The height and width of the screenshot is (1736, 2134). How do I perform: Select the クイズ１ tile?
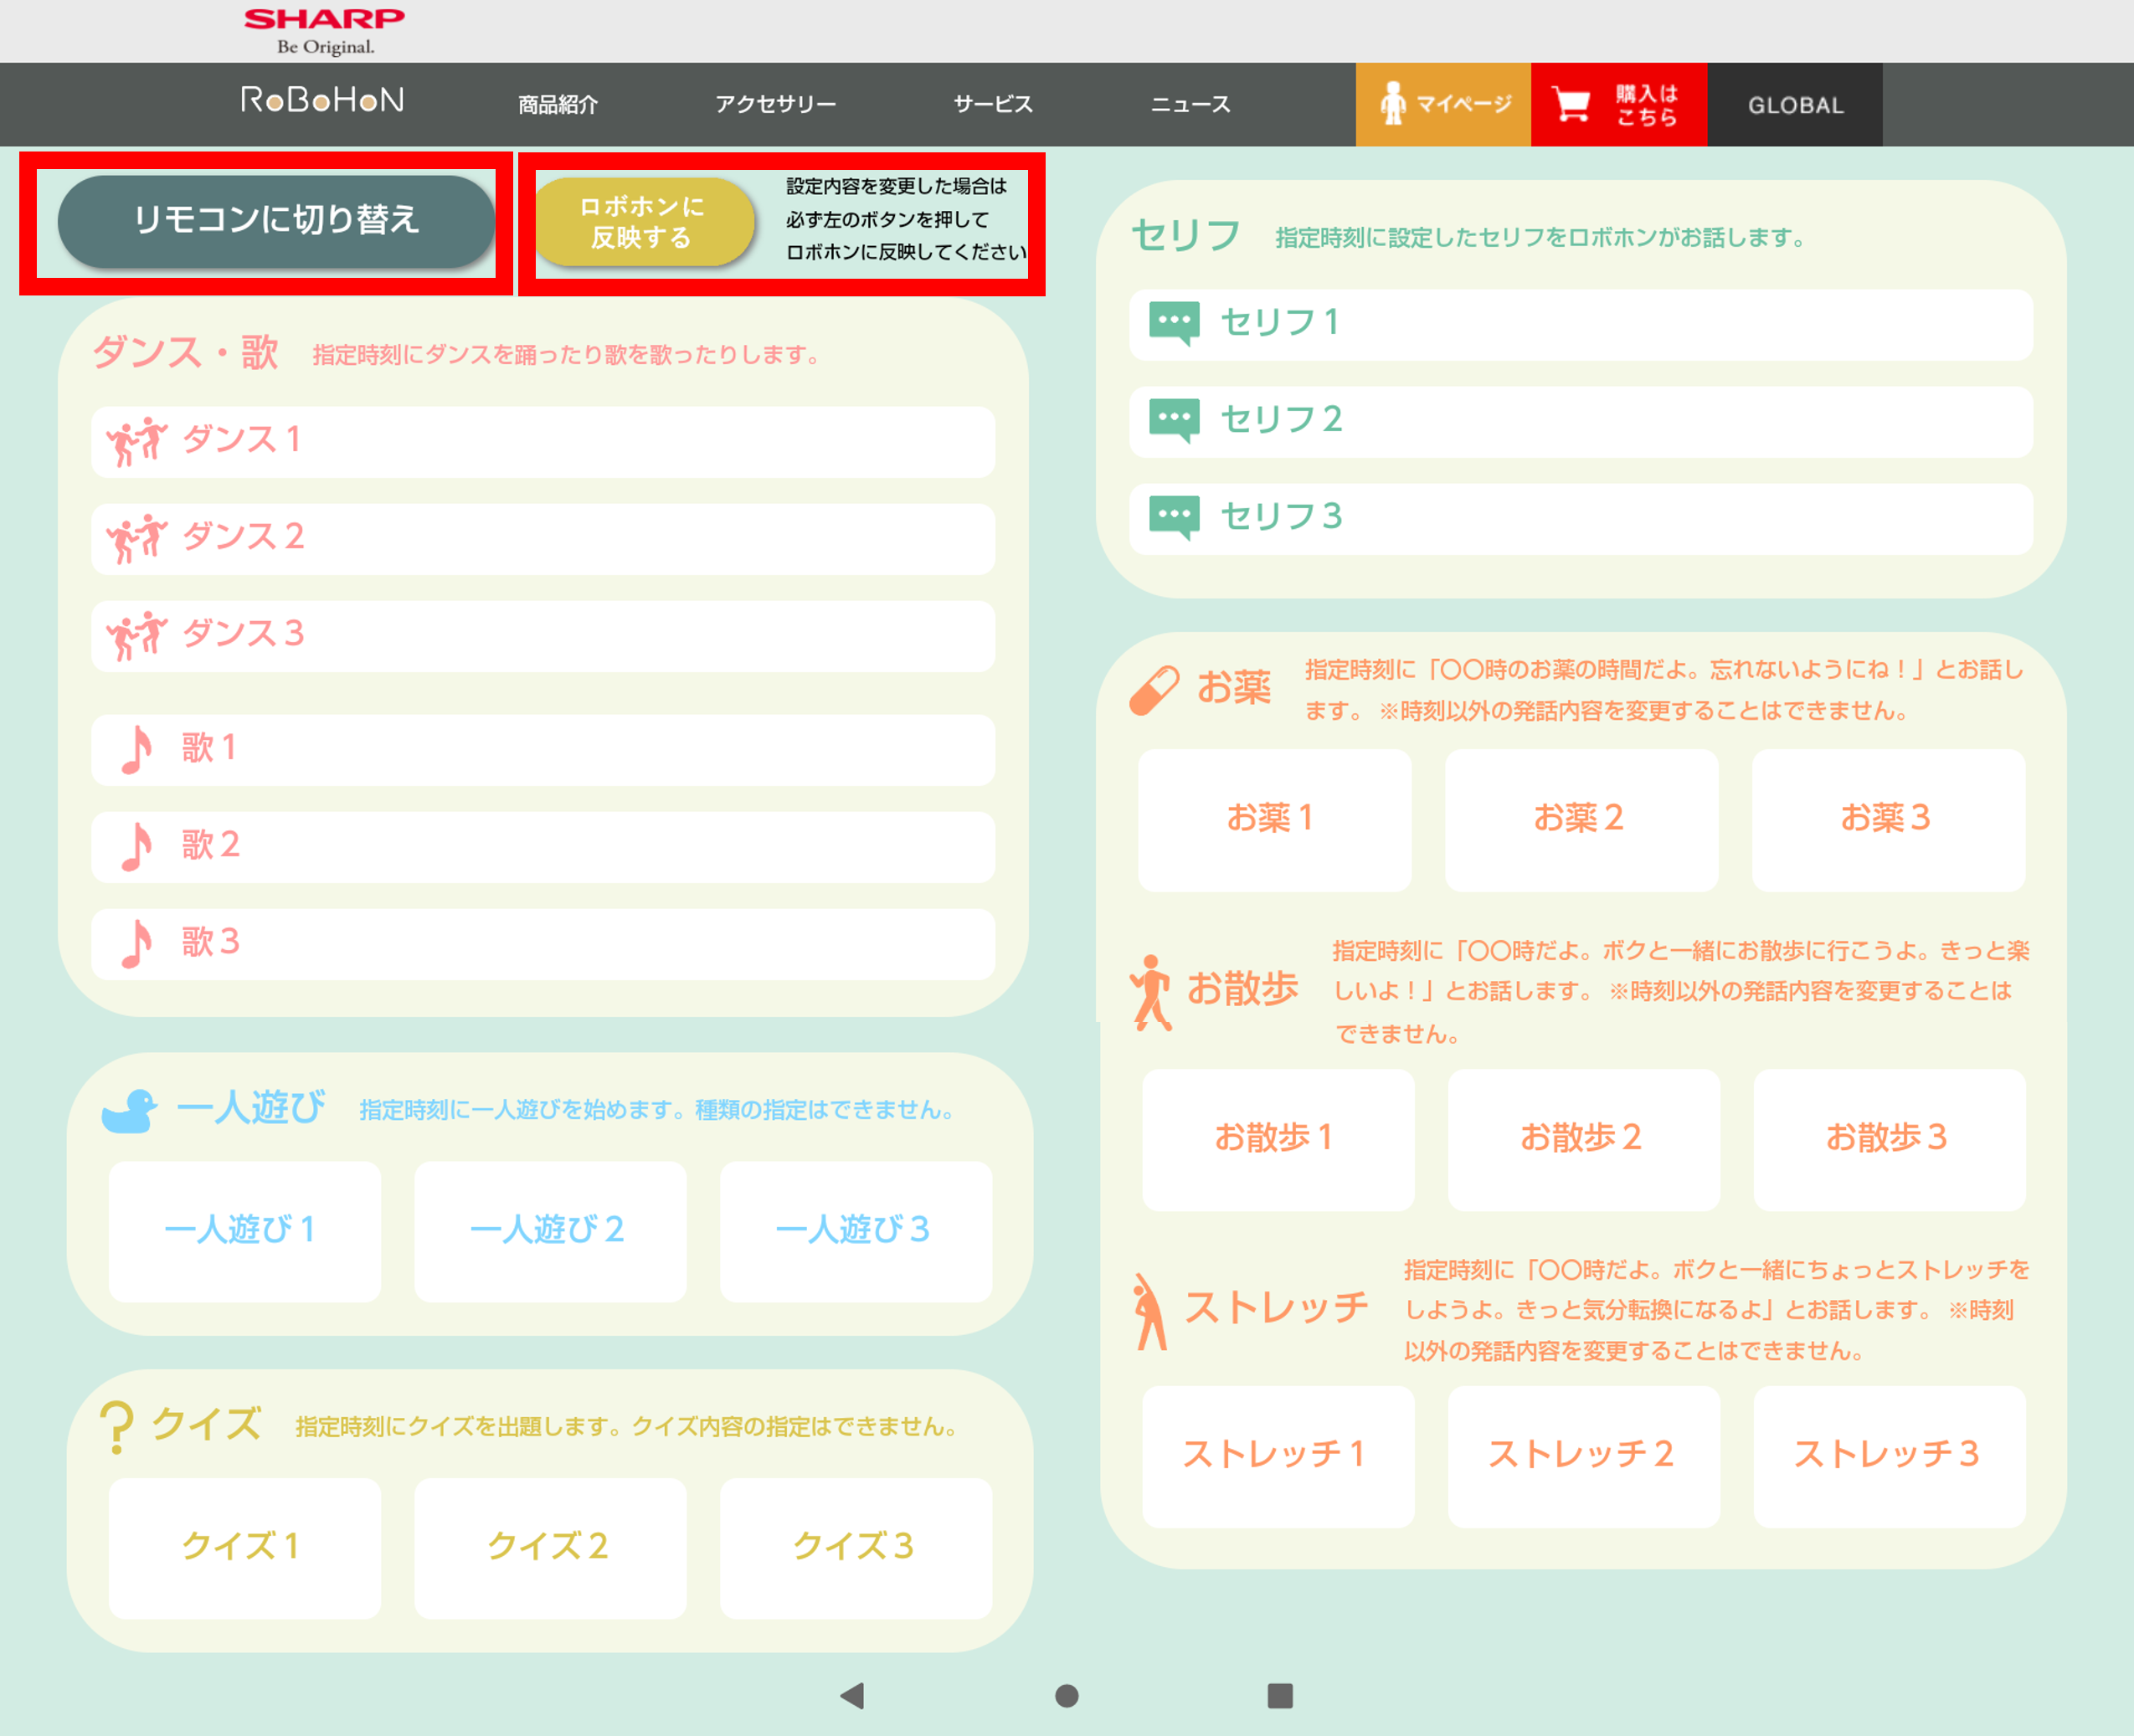coord(244,1548)
